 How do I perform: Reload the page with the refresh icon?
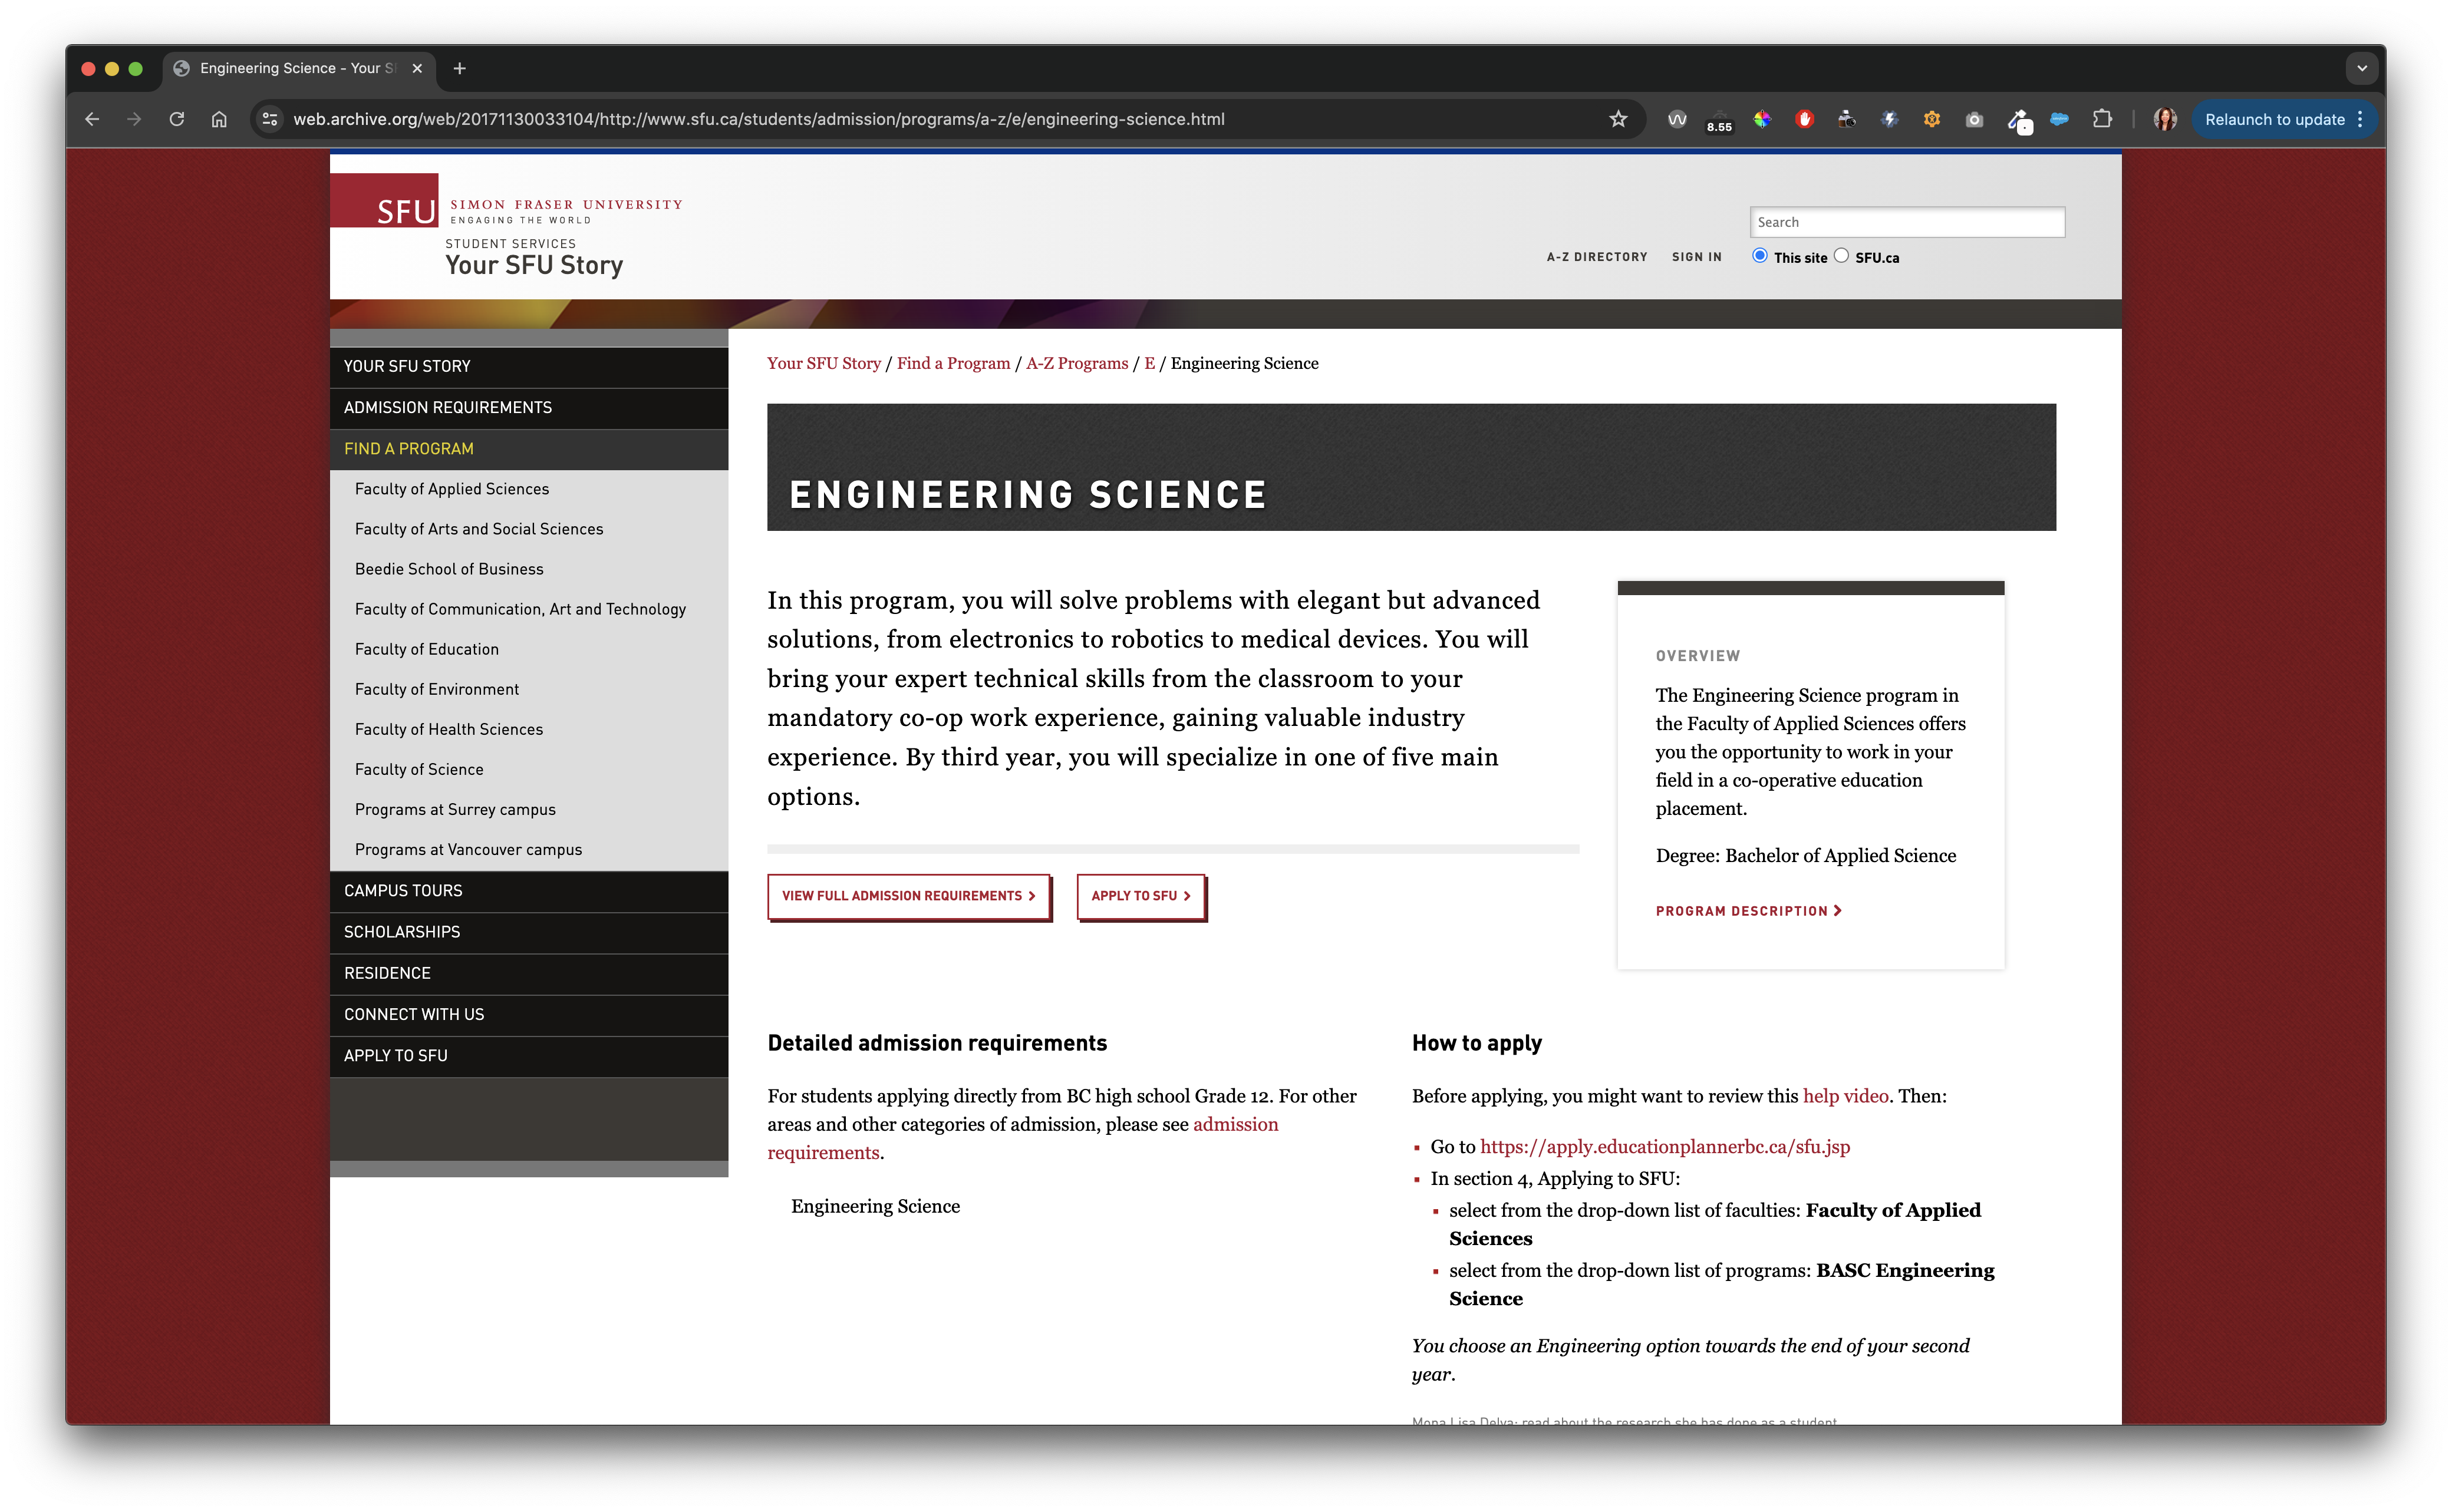[x=177, y=119]
